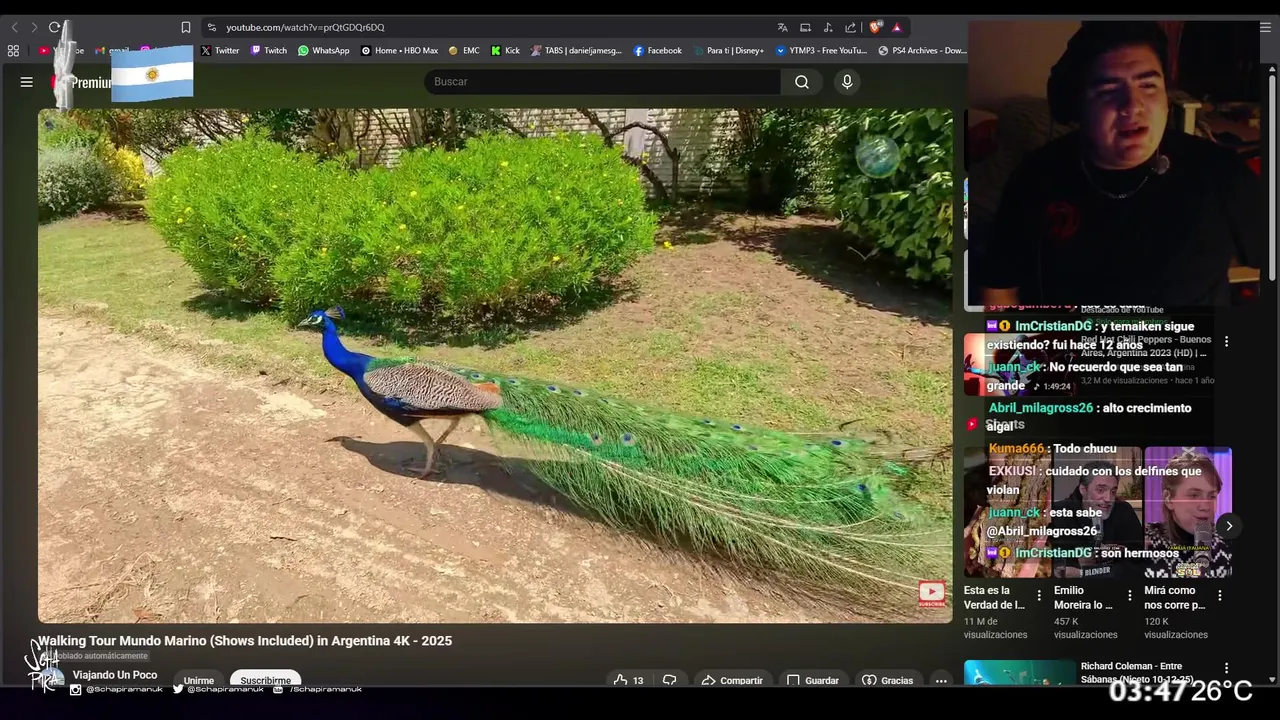Click the youtube.com address bar URL

tap(305, 27)
